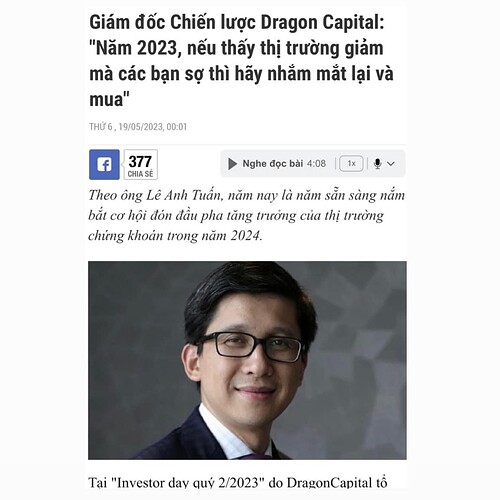Click the portrait photo of the director

[x=247, y=360]
